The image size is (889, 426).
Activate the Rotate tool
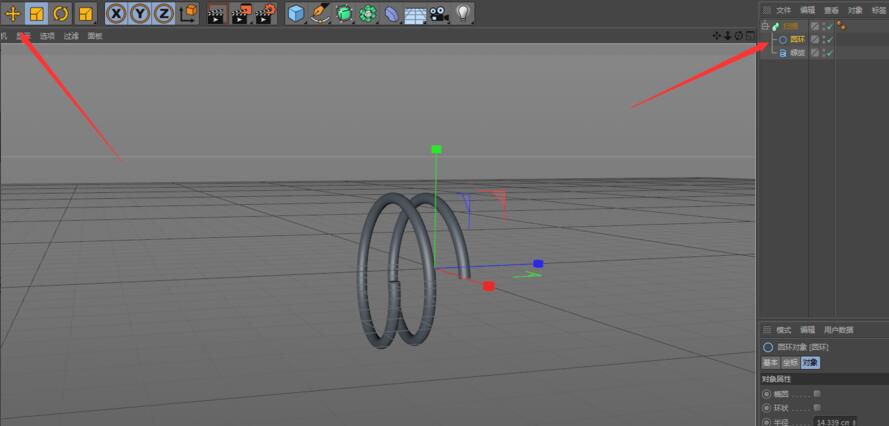click(60, 14)
